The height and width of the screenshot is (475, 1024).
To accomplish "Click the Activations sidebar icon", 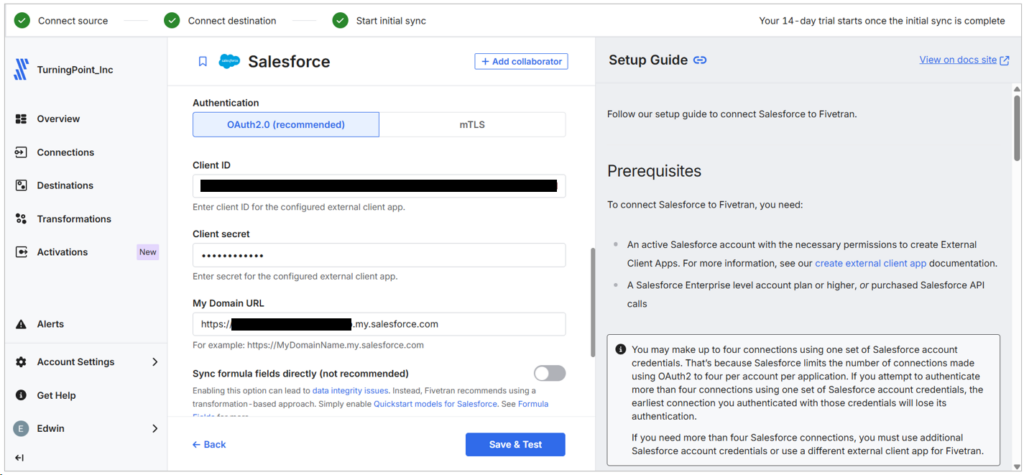I will [x=21, y=252].
